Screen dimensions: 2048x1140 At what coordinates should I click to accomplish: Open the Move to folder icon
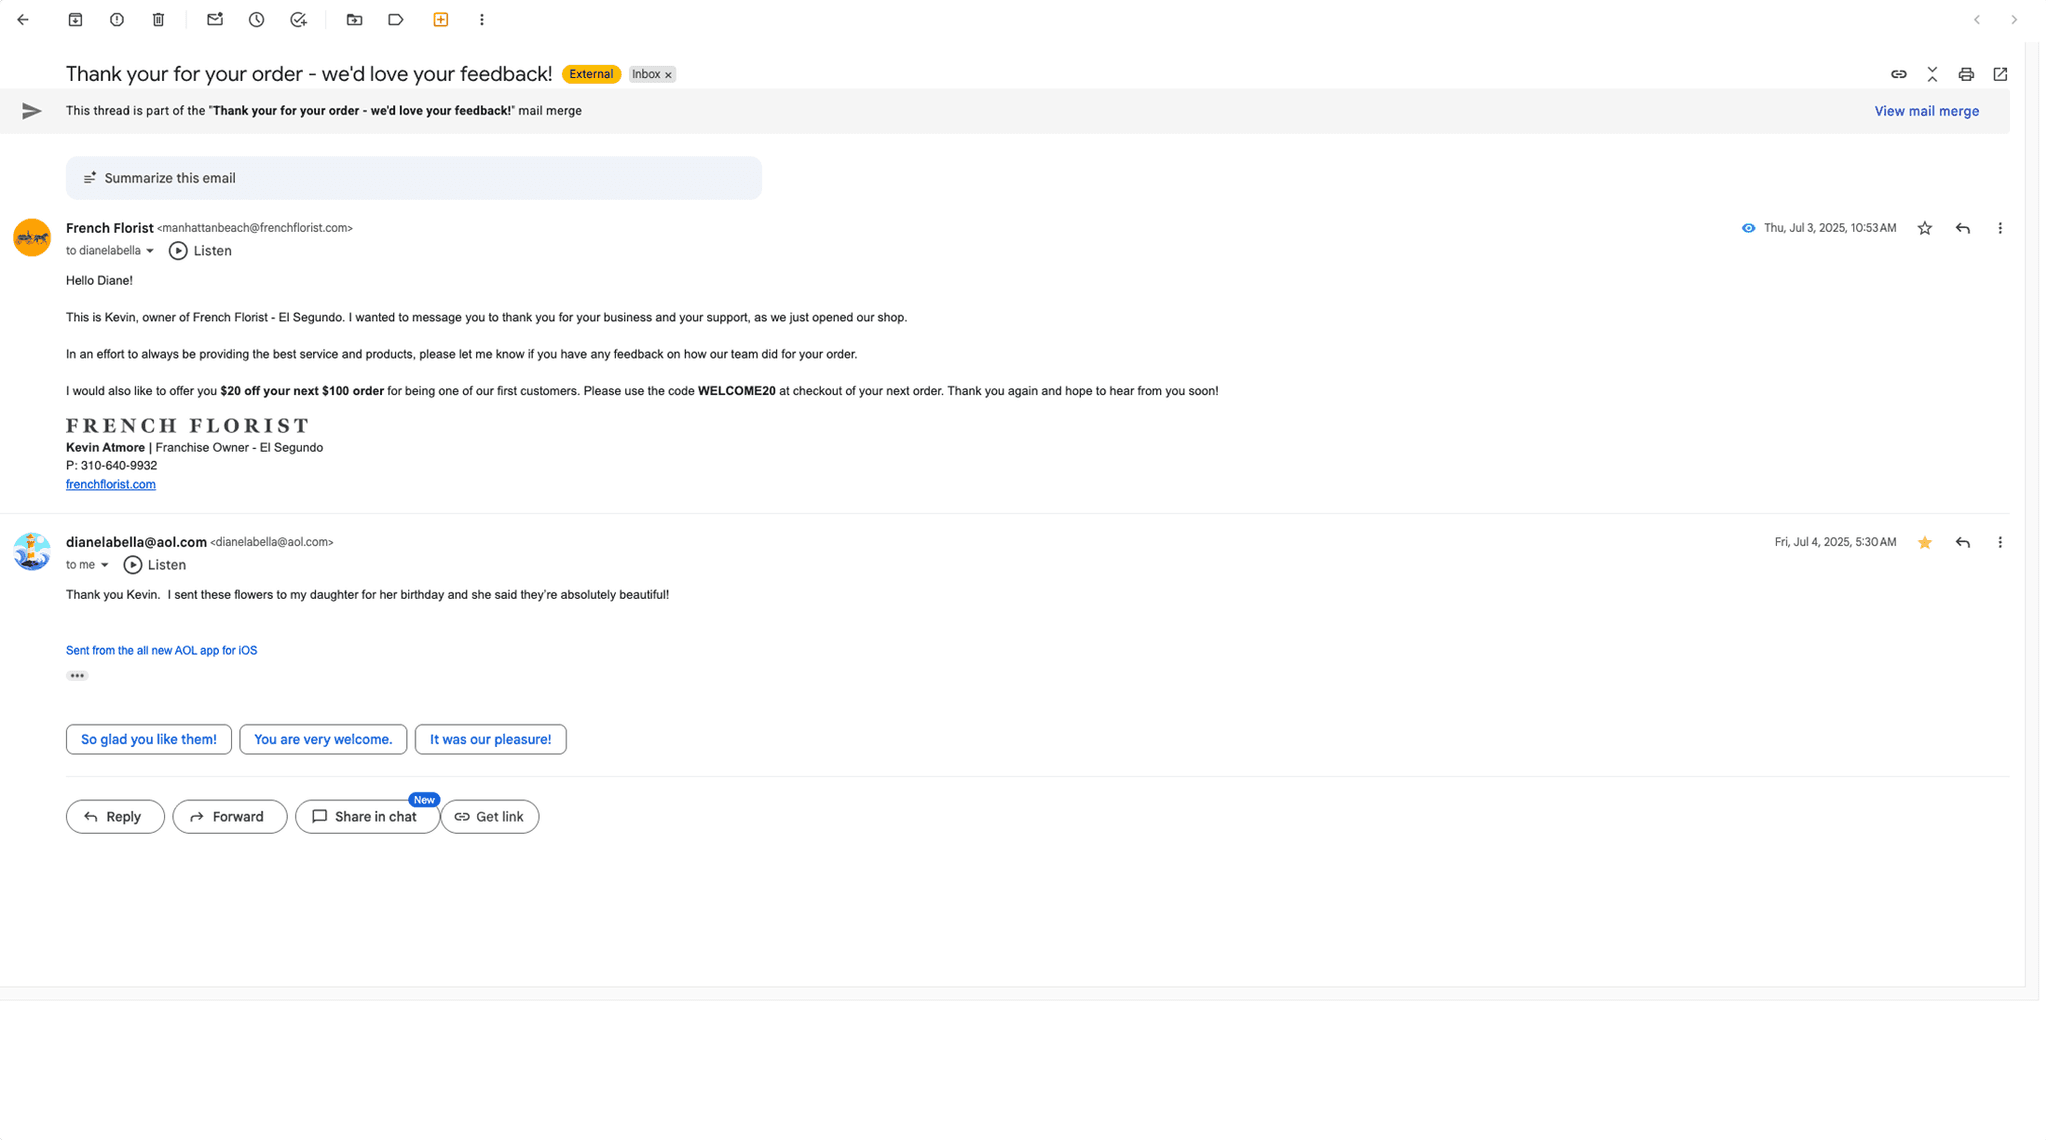click(354, 20)
